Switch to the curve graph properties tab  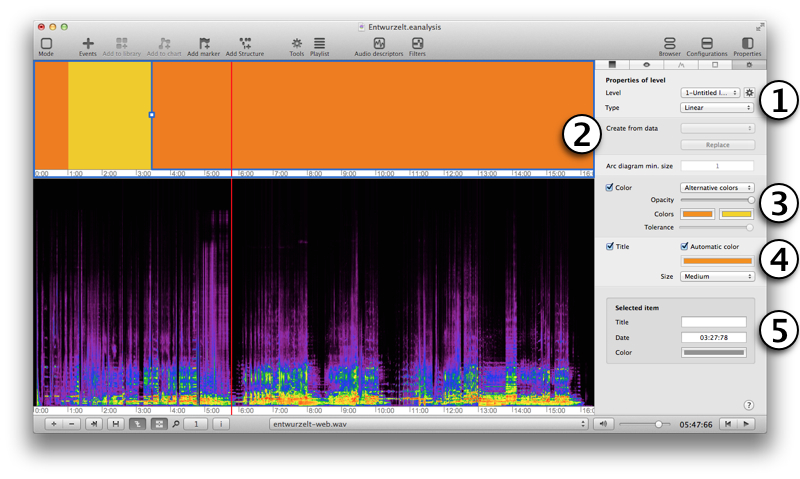click(x=681, y=65)
